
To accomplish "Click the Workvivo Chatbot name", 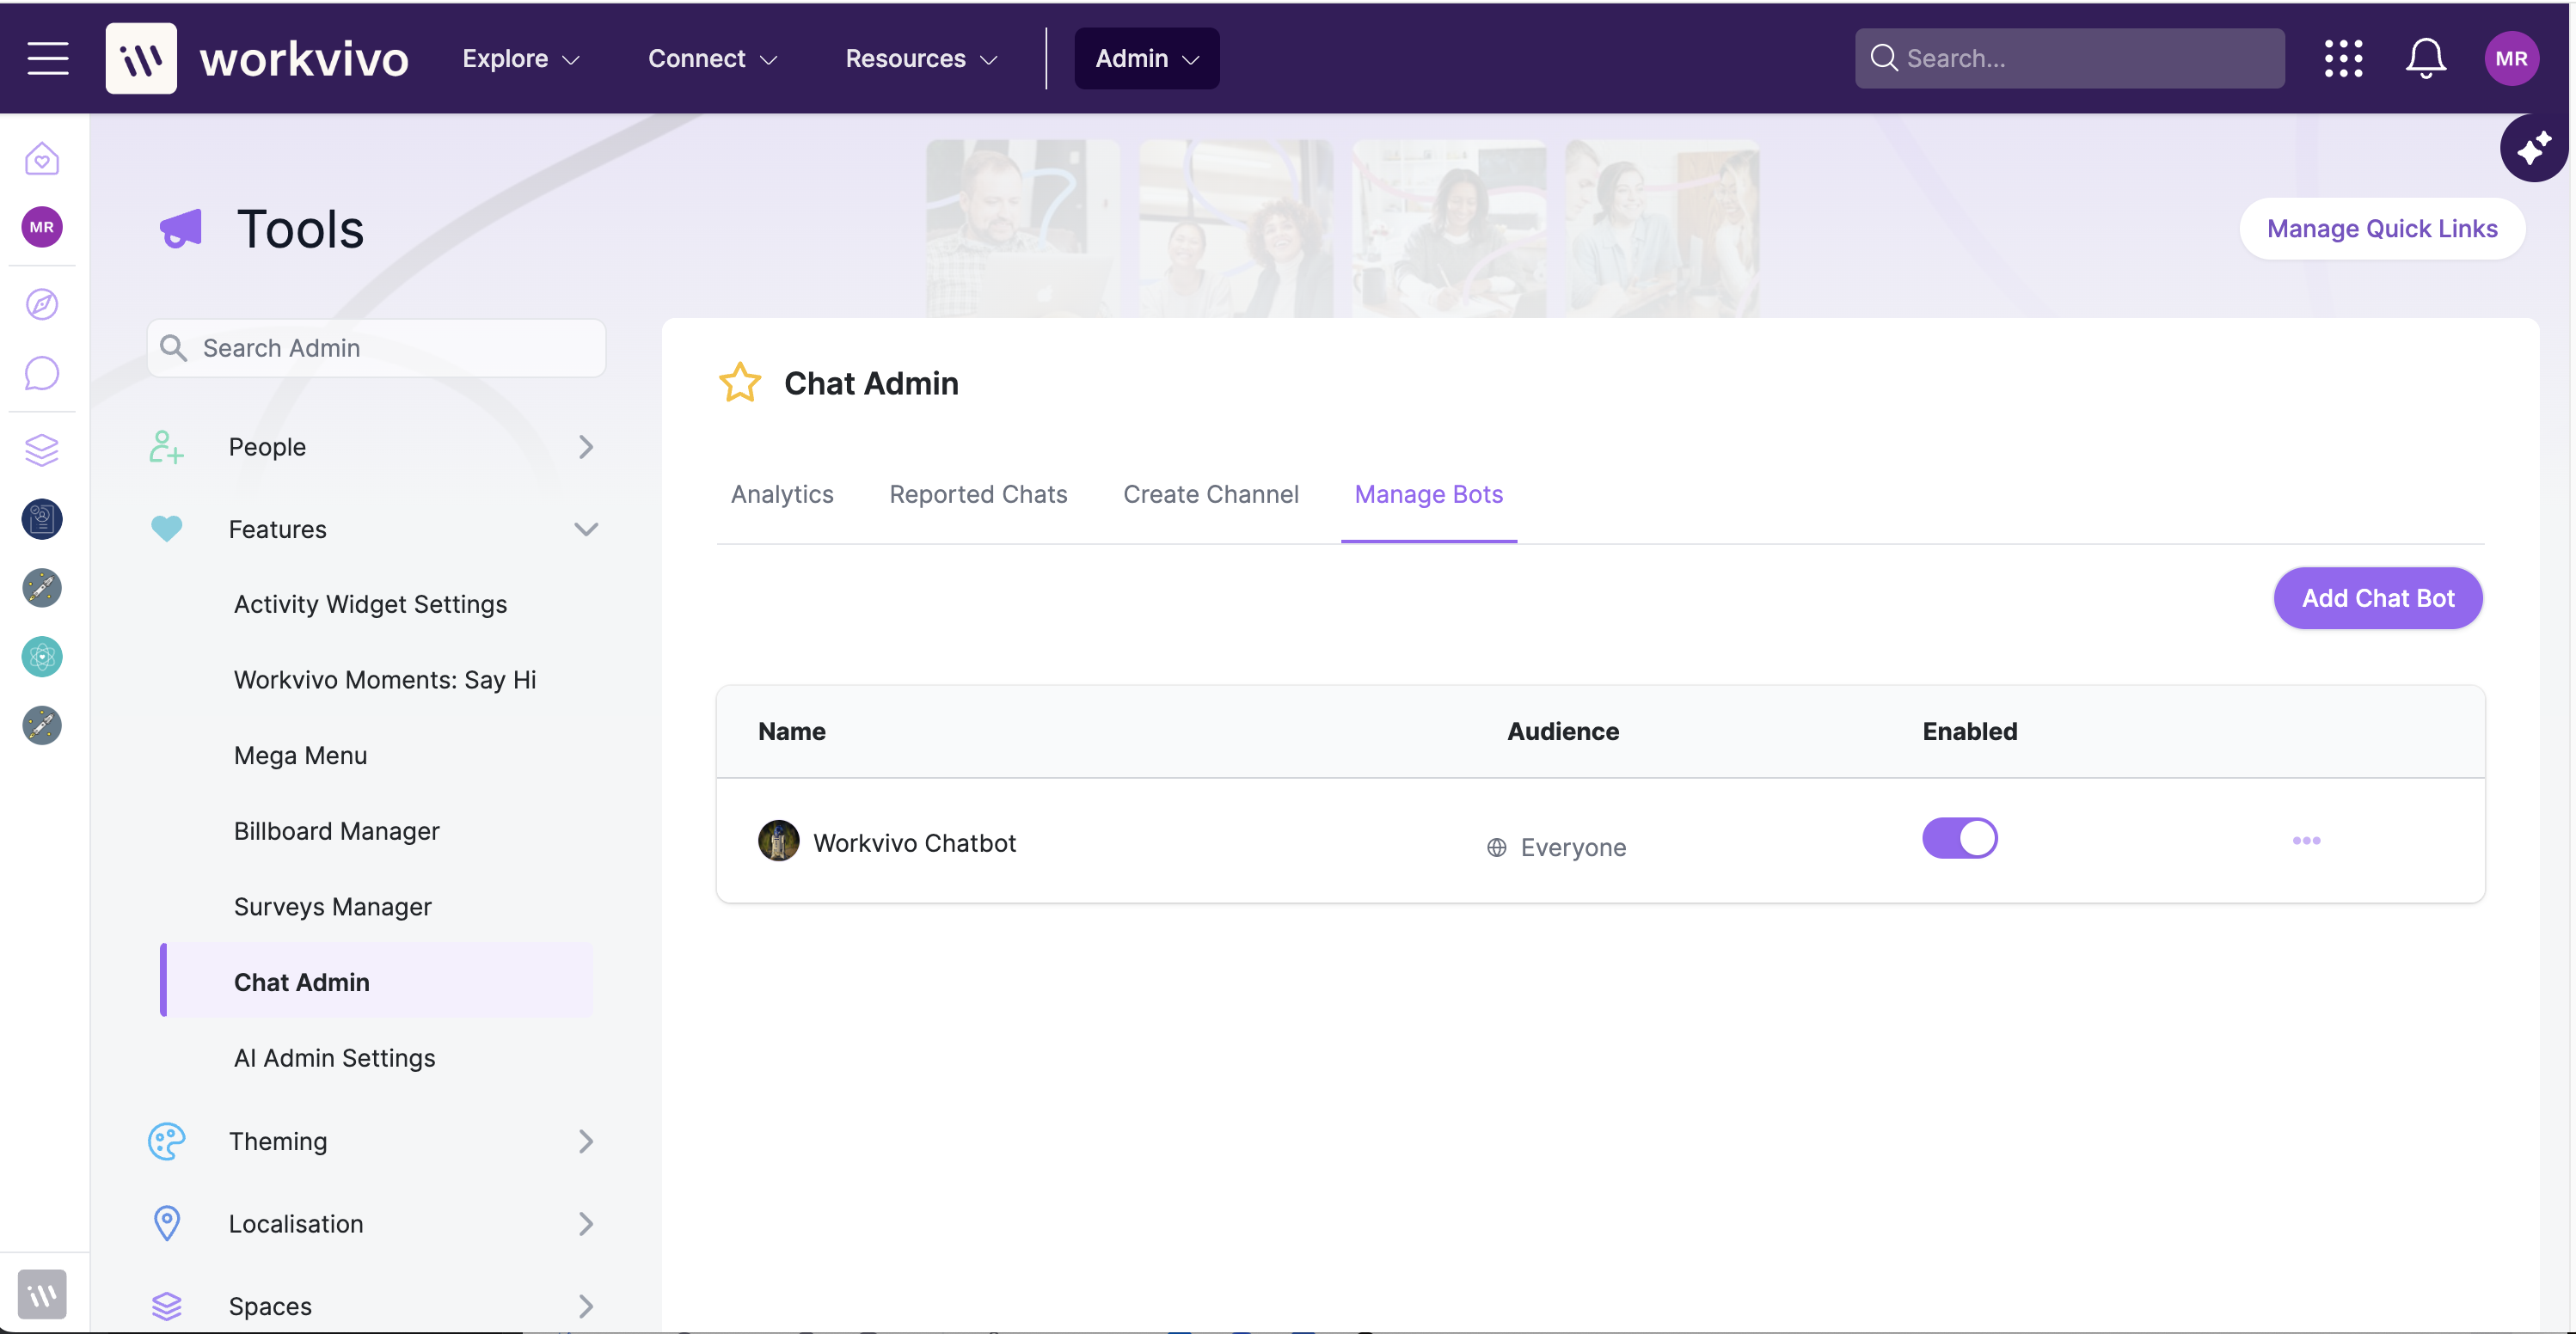I will coord(914,843).
